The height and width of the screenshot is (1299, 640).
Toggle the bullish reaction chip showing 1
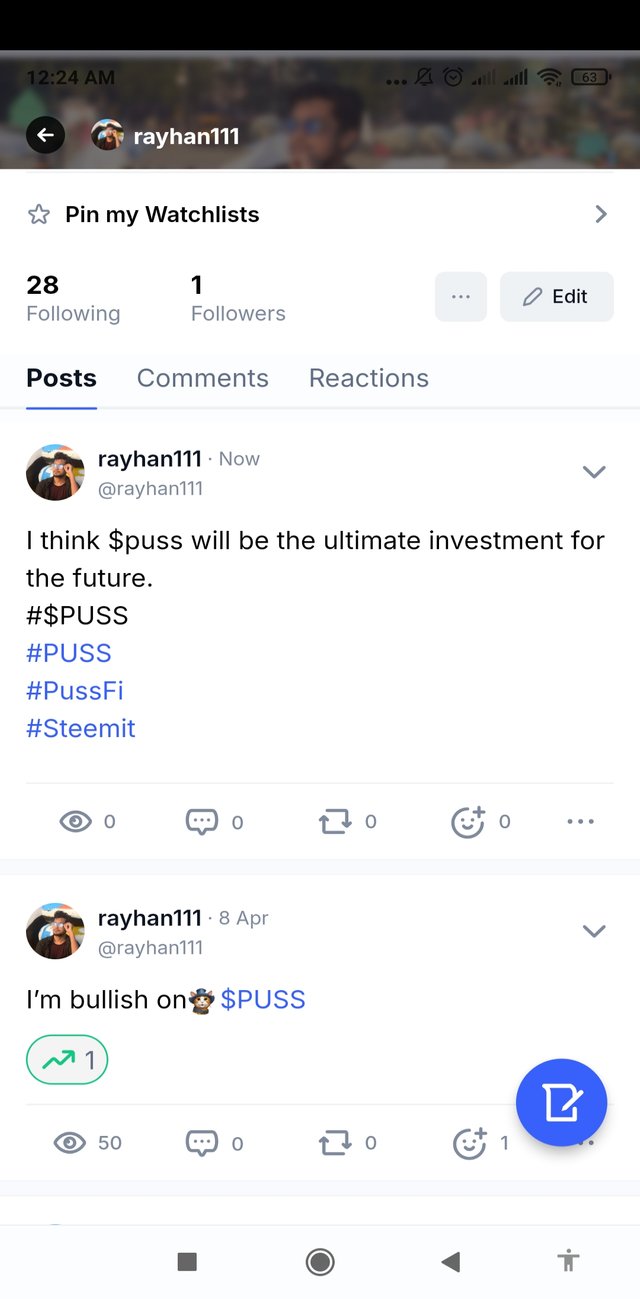[x=67, y=1060]
